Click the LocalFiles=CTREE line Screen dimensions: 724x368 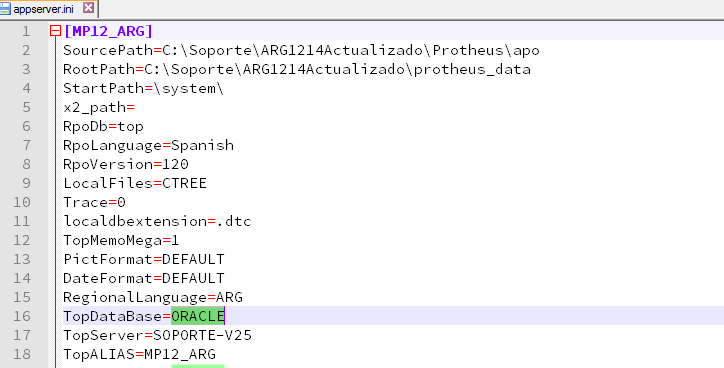tap(135, 183)
